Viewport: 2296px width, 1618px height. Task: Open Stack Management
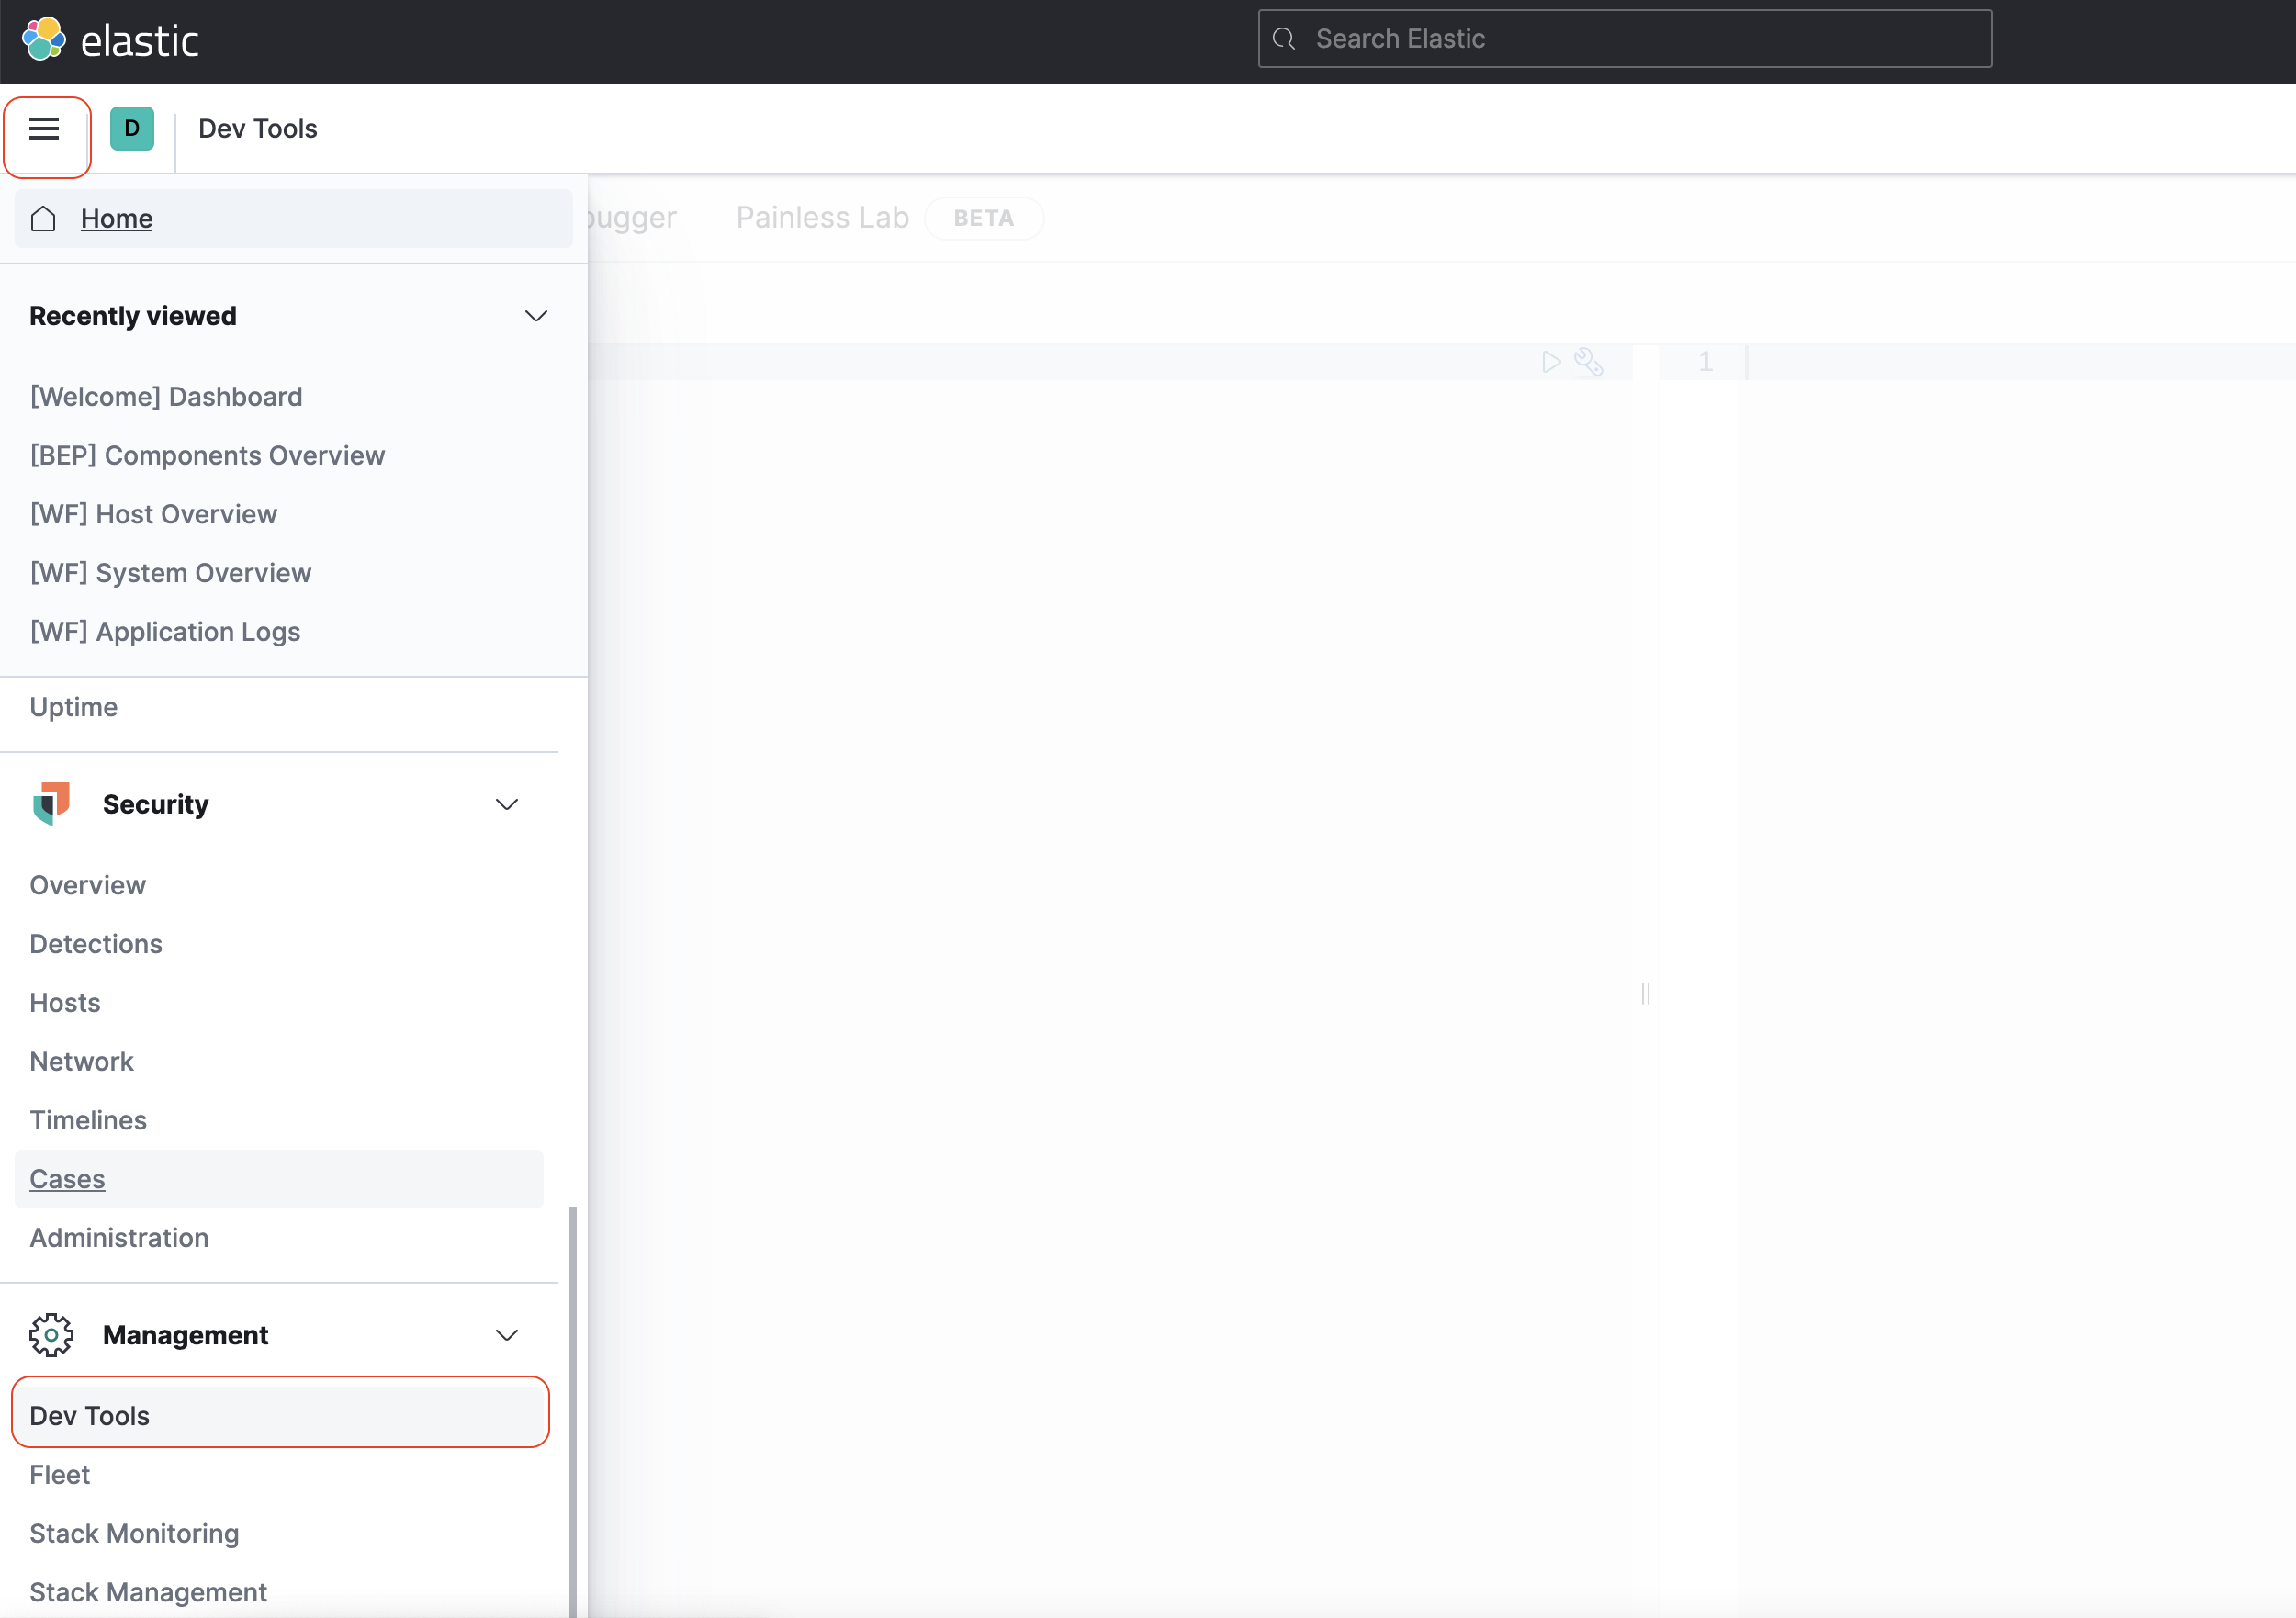(x=148, y=1592)
